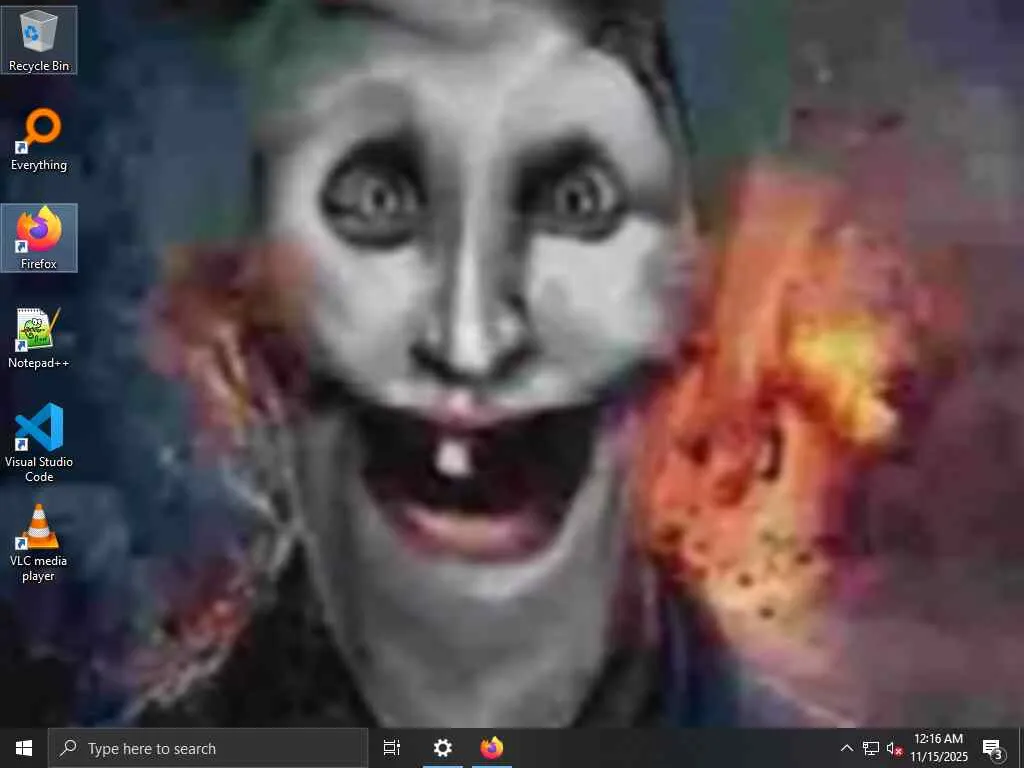
Task: Open the clock showing 12:16 AM
Action: (938, 748)
